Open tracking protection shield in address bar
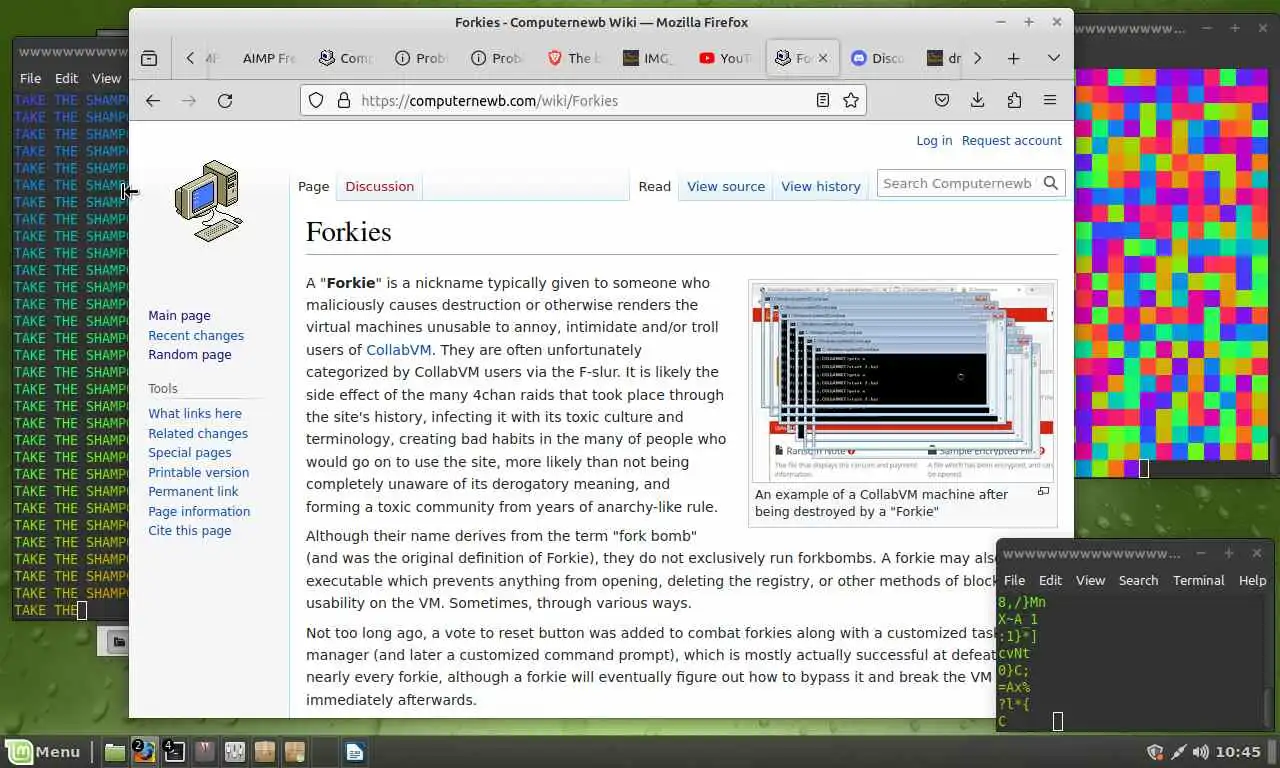 (x=316, y=100)
